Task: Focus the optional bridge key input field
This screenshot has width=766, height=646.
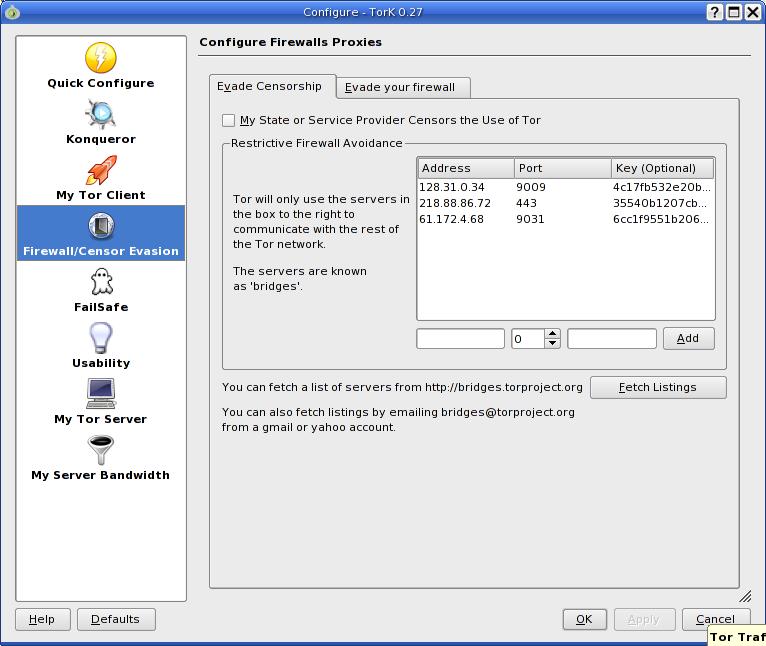Action: tap(612, 339)
